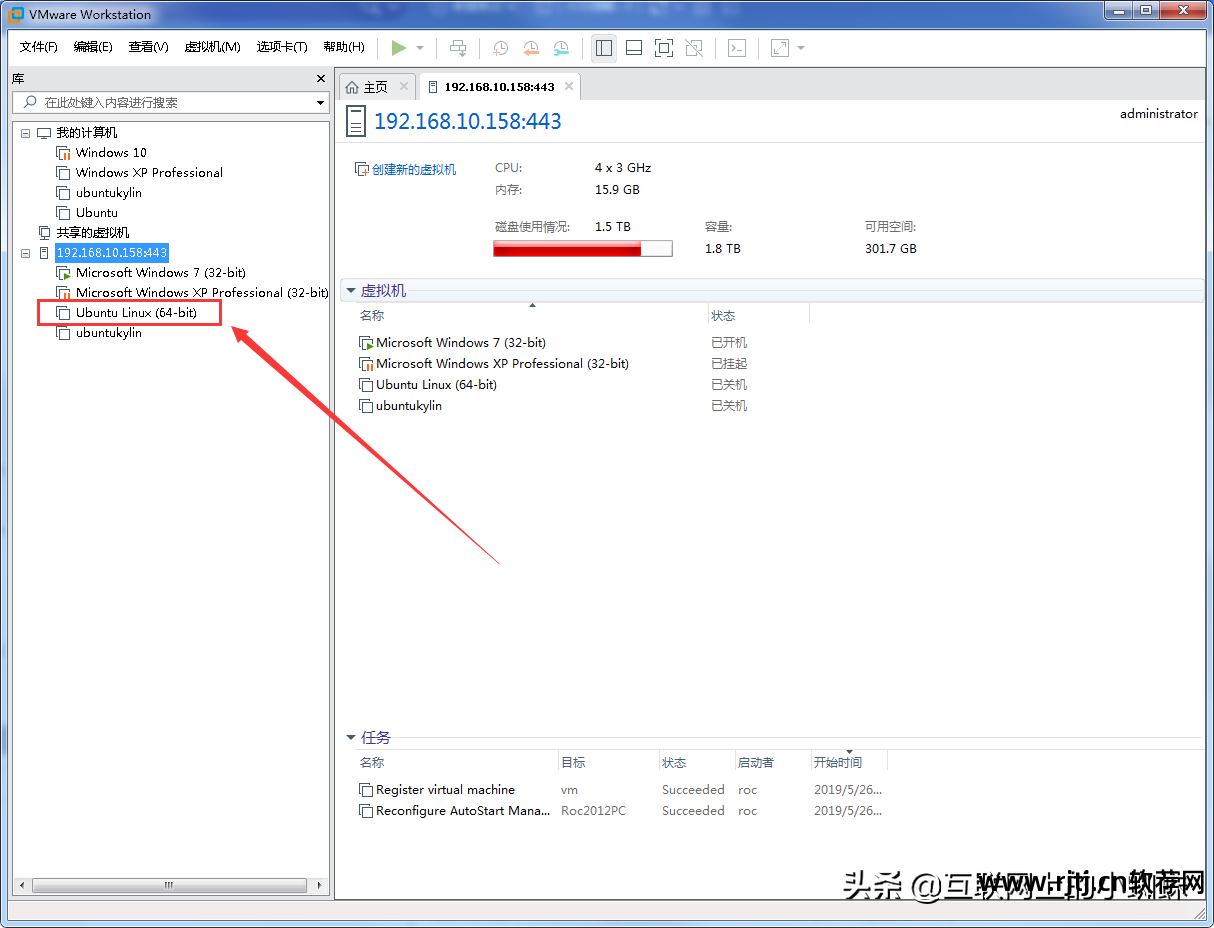1214x928 pixels.
Task: Collapse the 192.168.10.158:443 tree node
Action: click(25, 253)
